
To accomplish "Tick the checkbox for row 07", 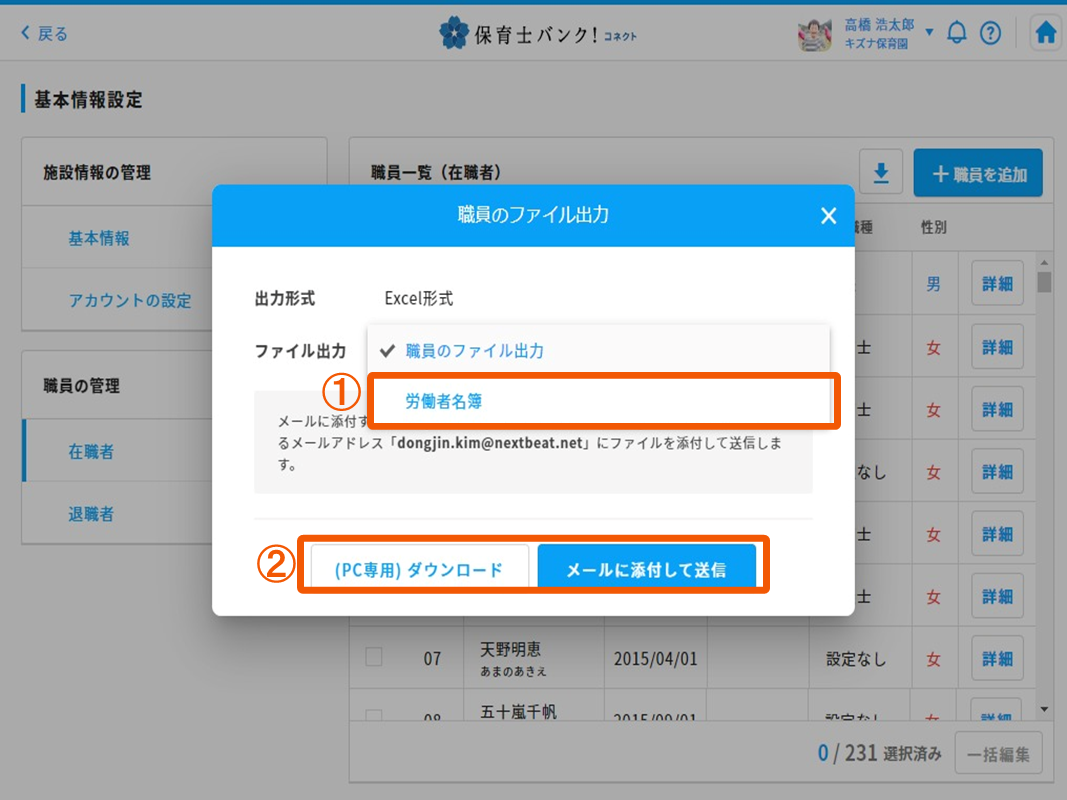I will (x=374, y=658).
